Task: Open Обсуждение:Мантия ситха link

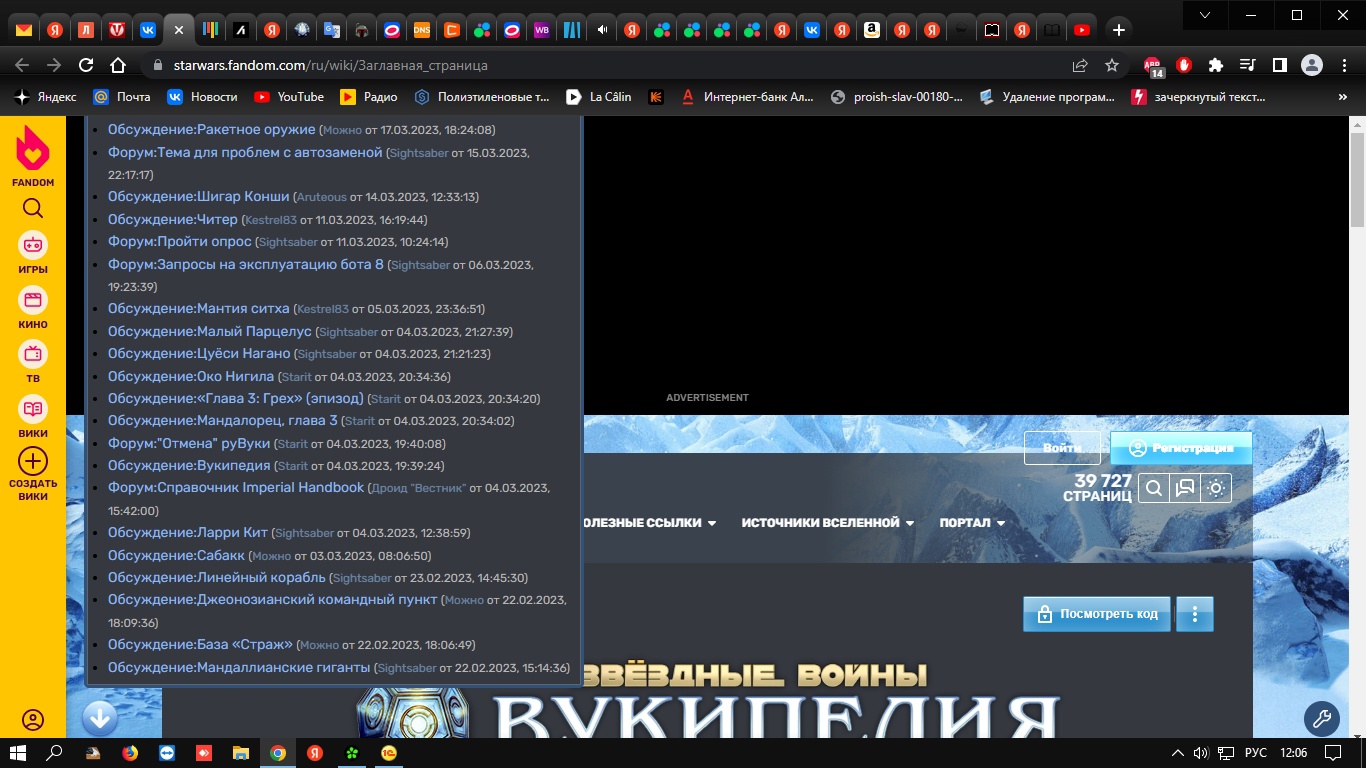Action: (199, 309)
